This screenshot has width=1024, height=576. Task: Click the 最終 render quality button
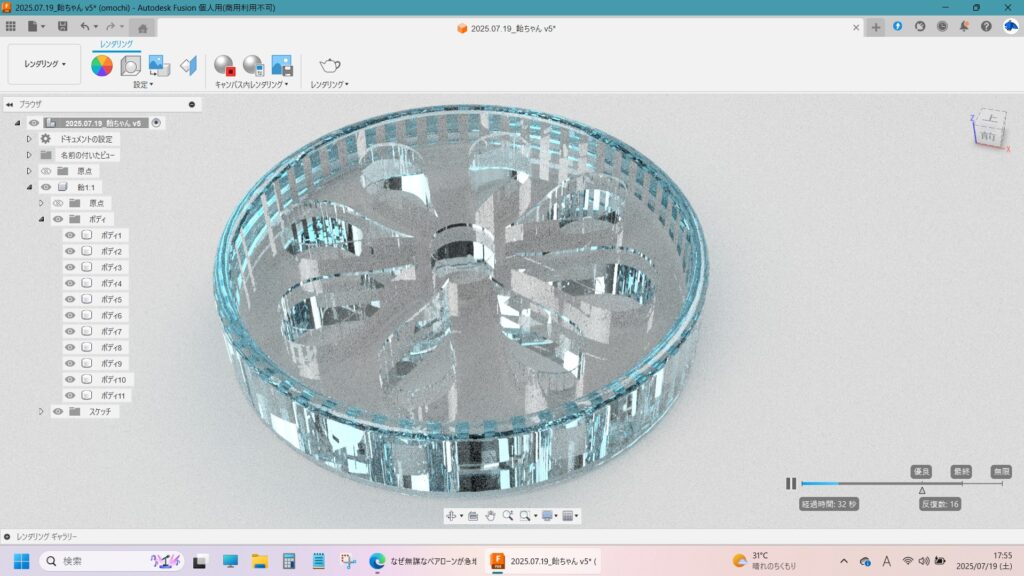coord(962,471)
